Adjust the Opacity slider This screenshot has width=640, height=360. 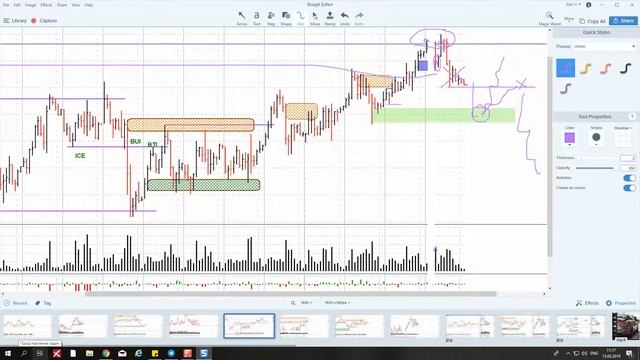pyautogui.click(x=595, y=168)
